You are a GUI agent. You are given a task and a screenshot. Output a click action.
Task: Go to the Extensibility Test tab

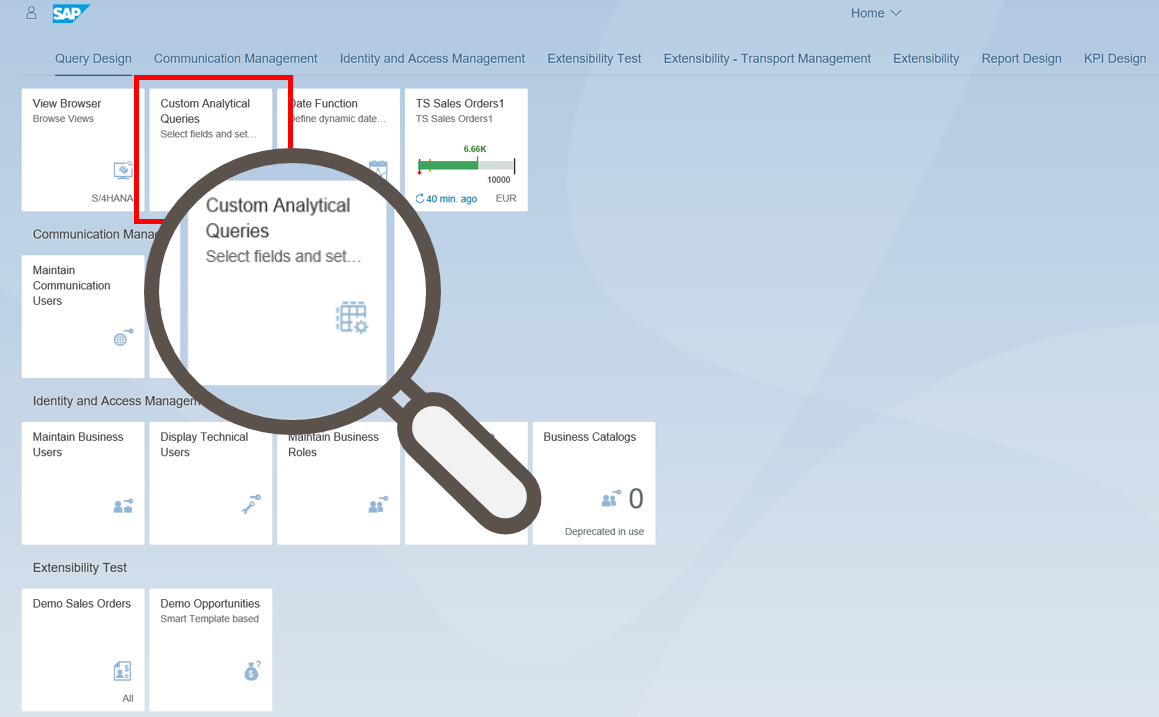click(594, 58)
